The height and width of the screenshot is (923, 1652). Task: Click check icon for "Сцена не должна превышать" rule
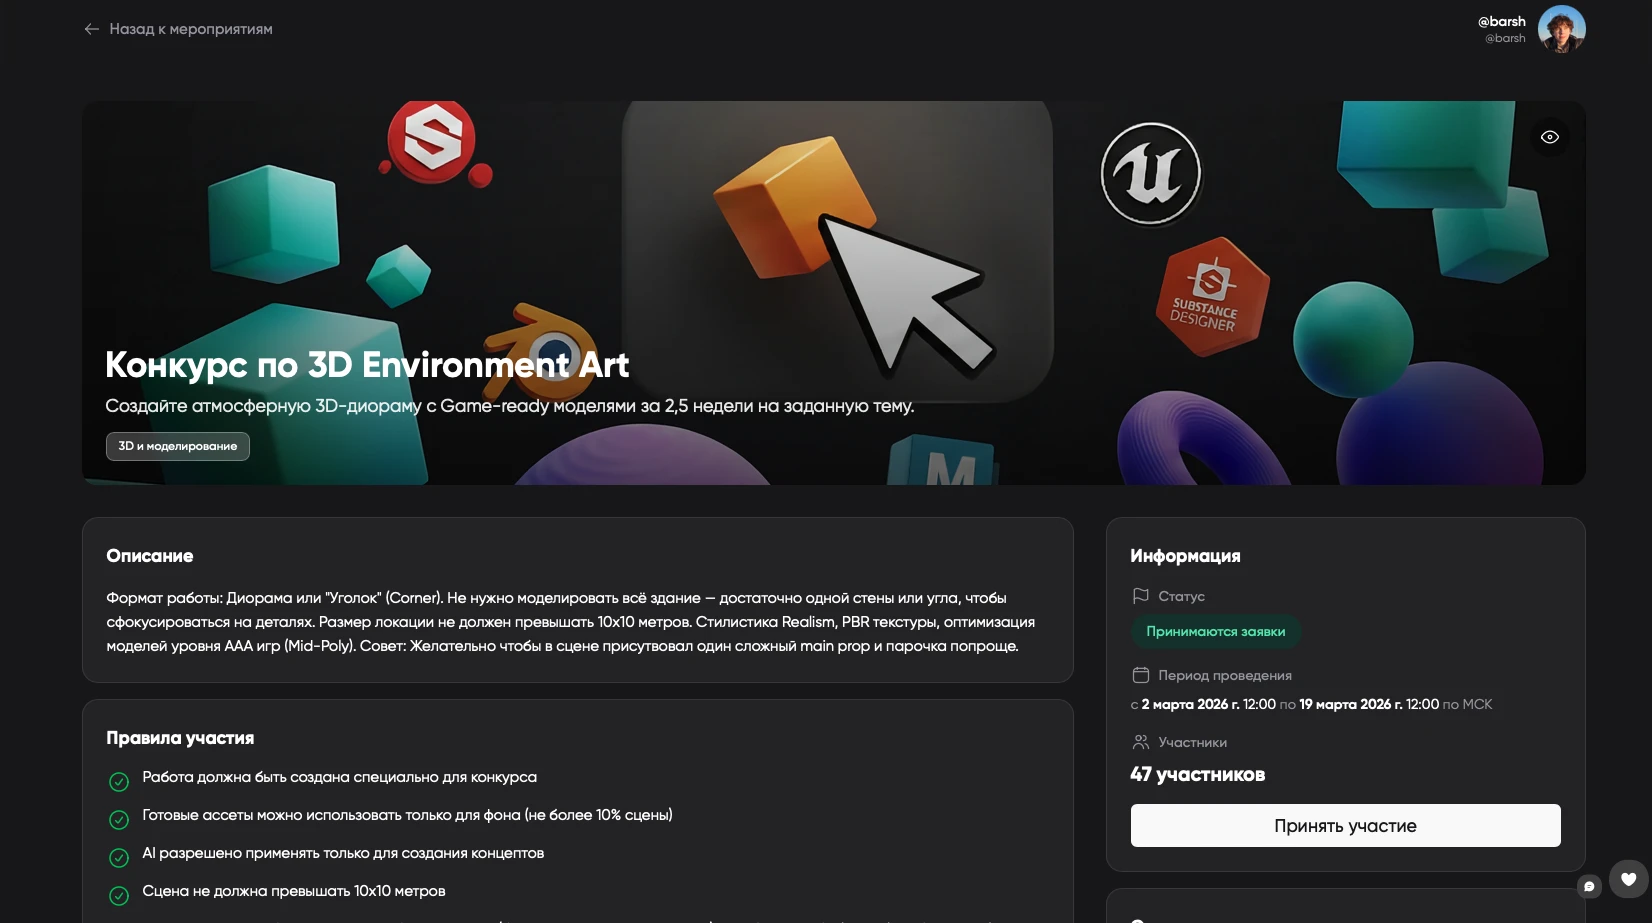click(x=119, y=895)
